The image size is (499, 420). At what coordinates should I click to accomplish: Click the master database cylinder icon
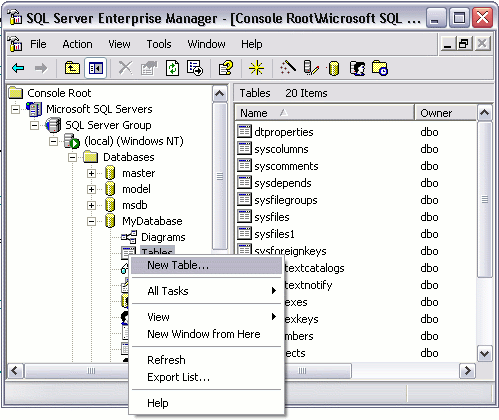pyautogui.click(x=110, y=173)
